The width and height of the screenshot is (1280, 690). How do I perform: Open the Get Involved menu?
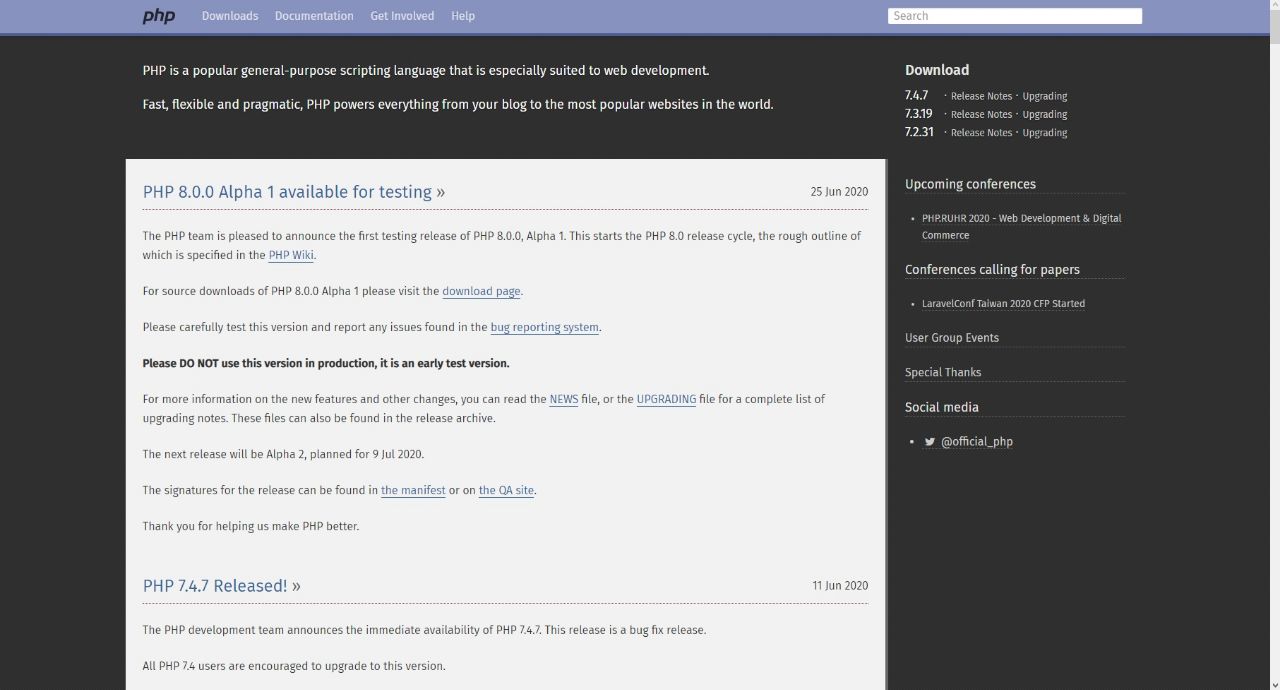[x=402, y=16]
